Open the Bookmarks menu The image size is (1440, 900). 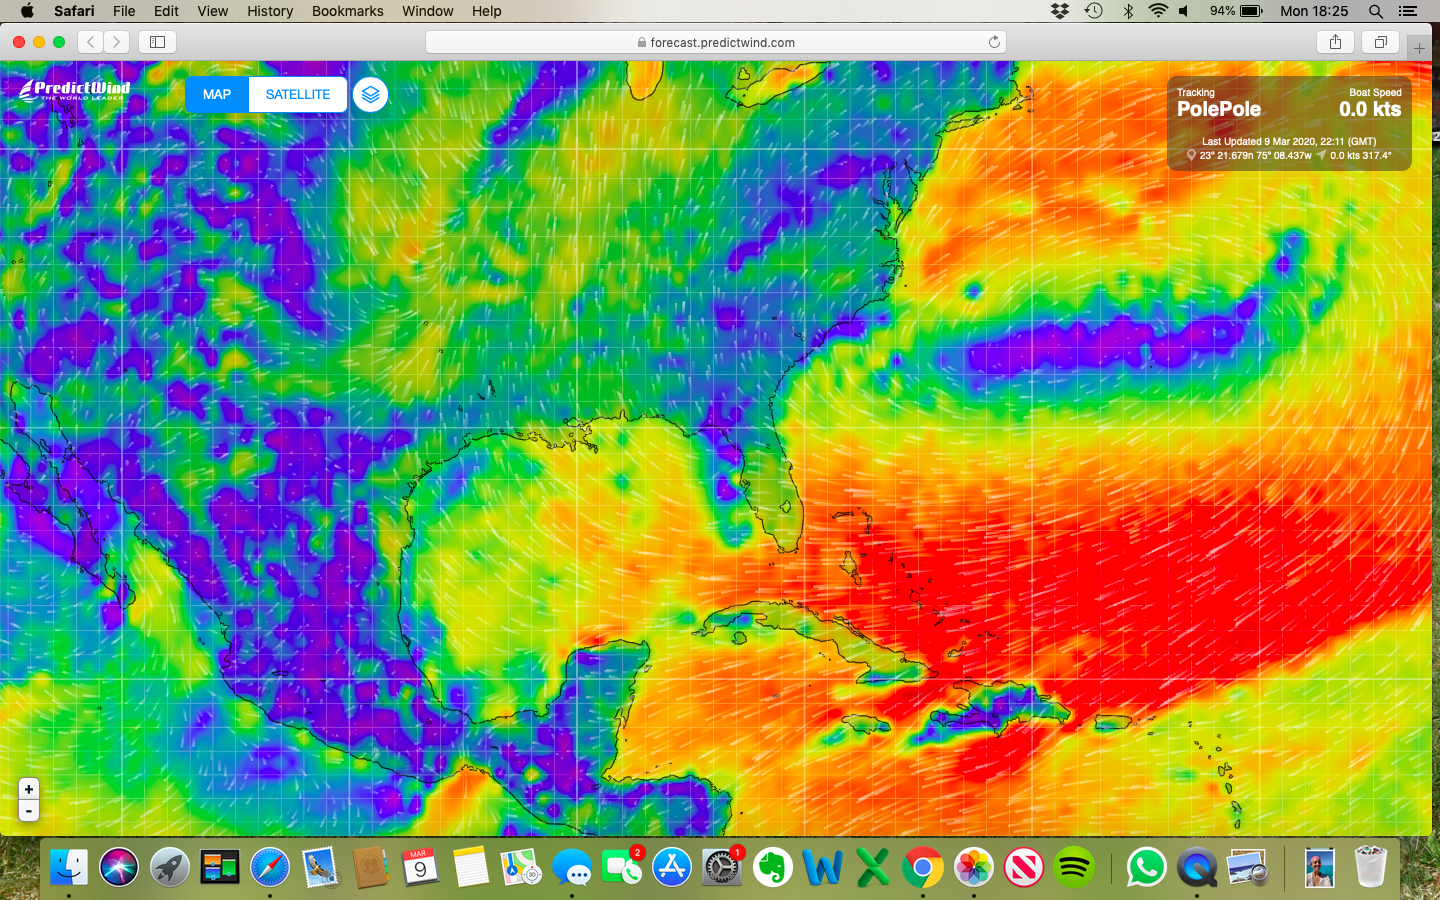[347, 11]
